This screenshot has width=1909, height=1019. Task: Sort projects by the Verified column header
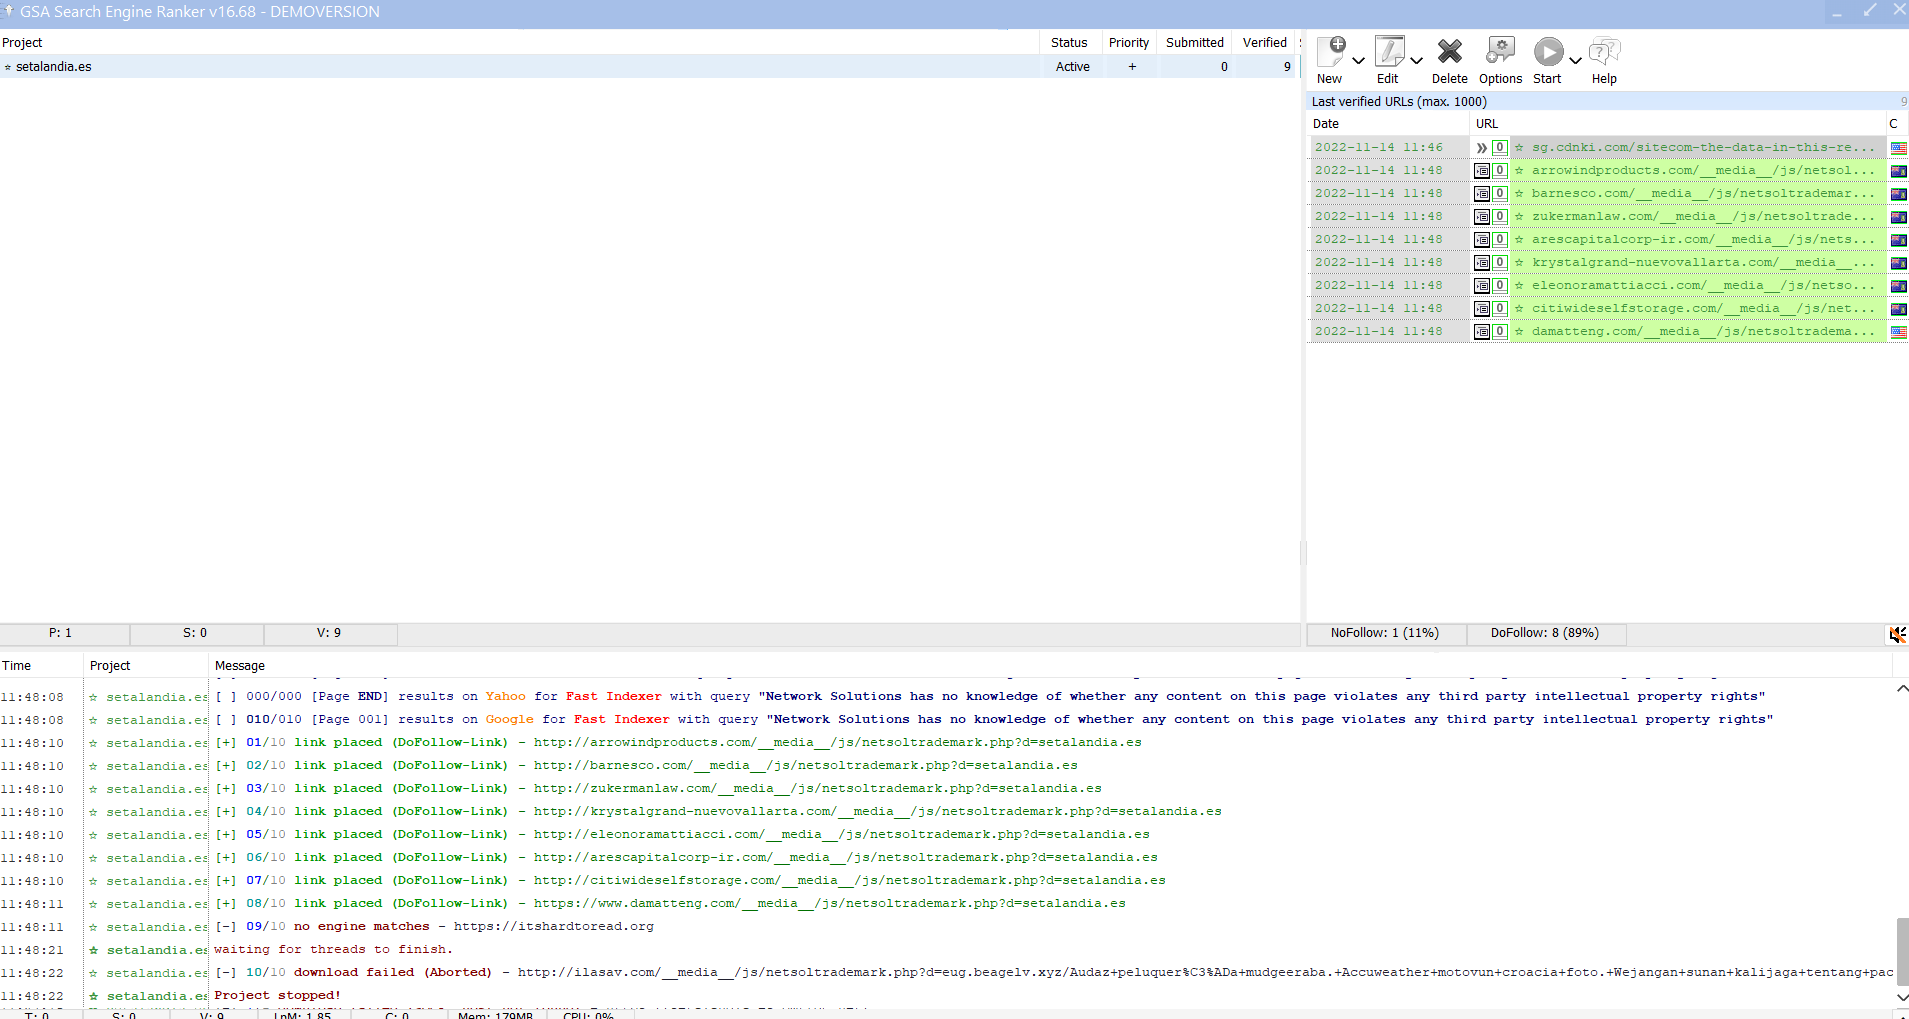point(1265,43)
